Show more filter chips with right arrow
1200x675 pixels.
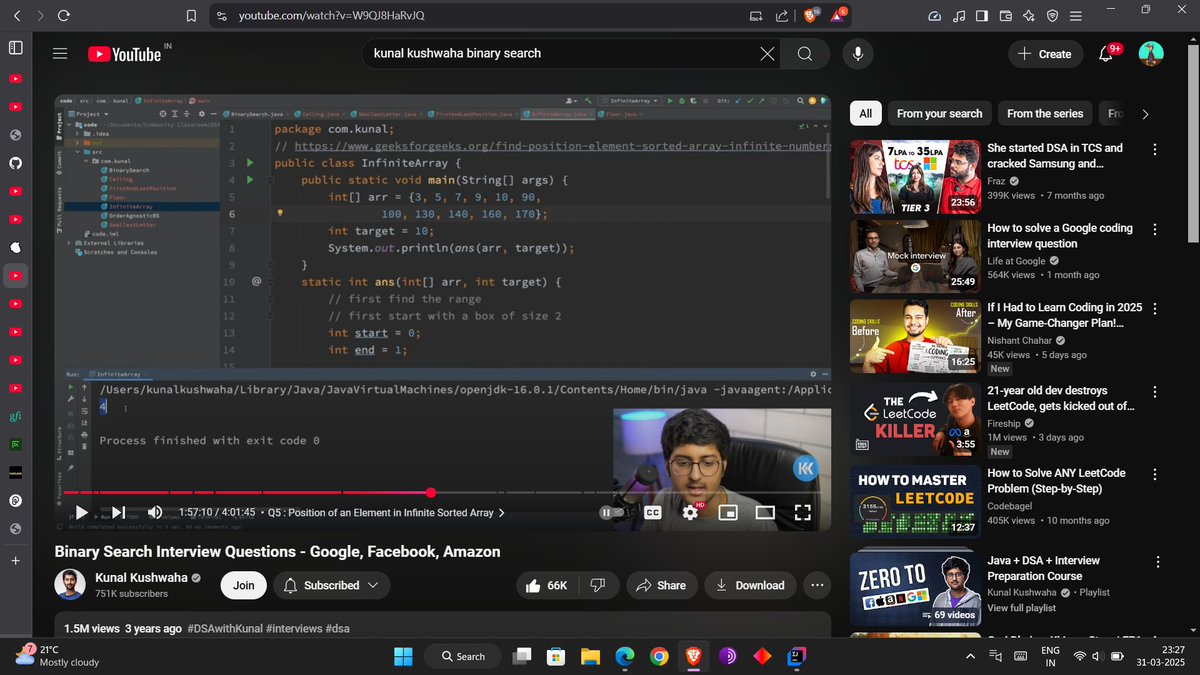(1145, 114)
